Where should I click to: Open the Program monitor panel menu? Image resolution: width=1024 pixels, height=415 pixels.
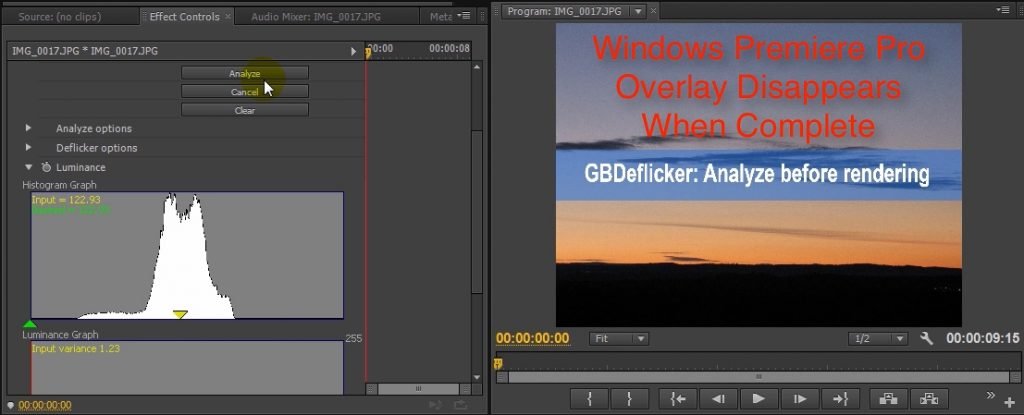[x=1003, y=10]
